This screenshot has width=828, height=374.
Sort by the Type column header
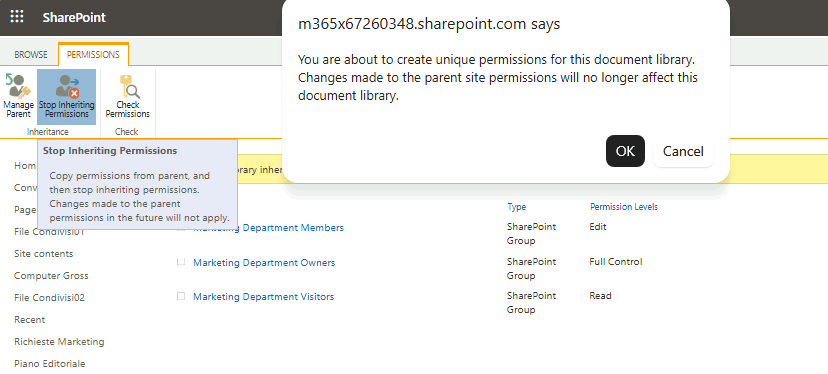pos(516,207)
